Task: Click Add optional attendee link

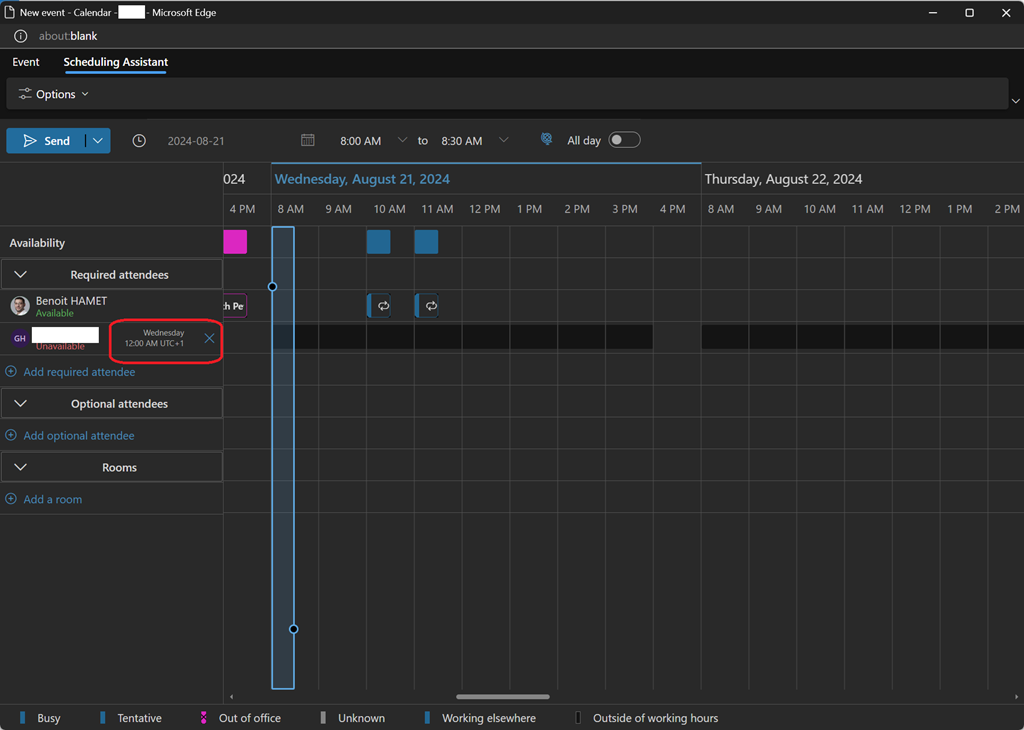Action: point(78,436)
